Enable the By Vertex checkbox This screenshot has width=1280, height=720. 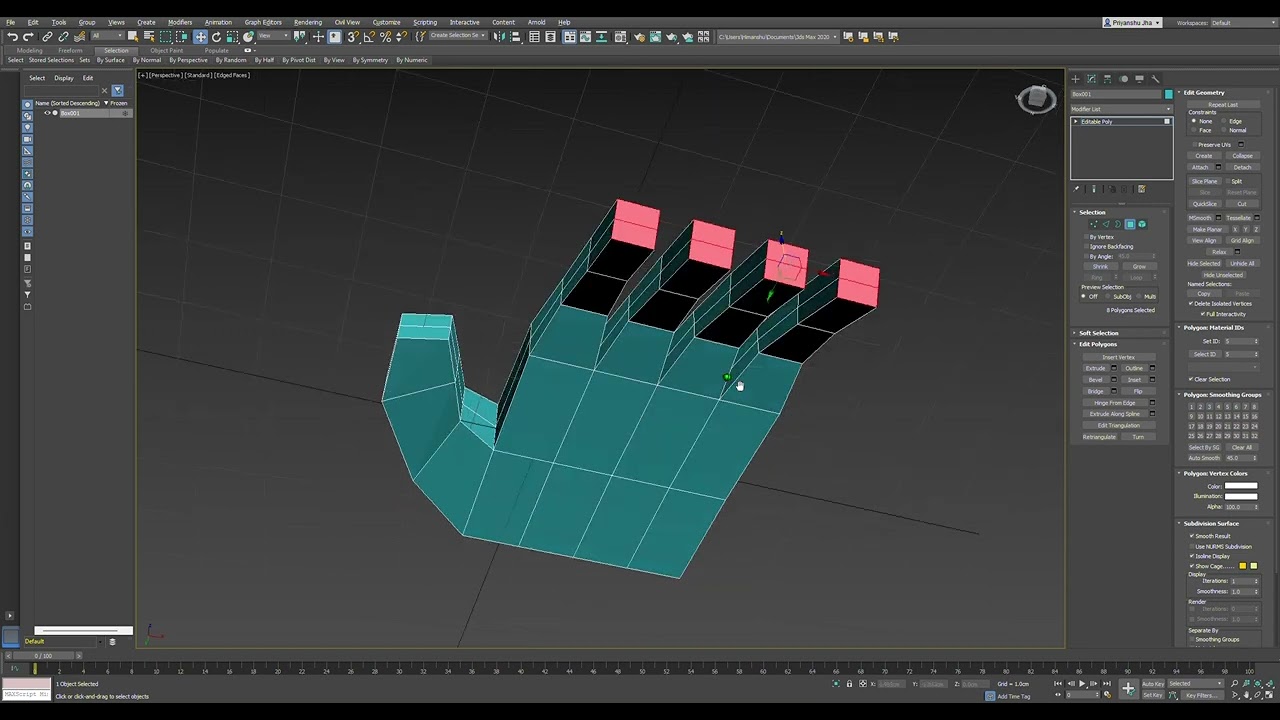[1085, 237]
